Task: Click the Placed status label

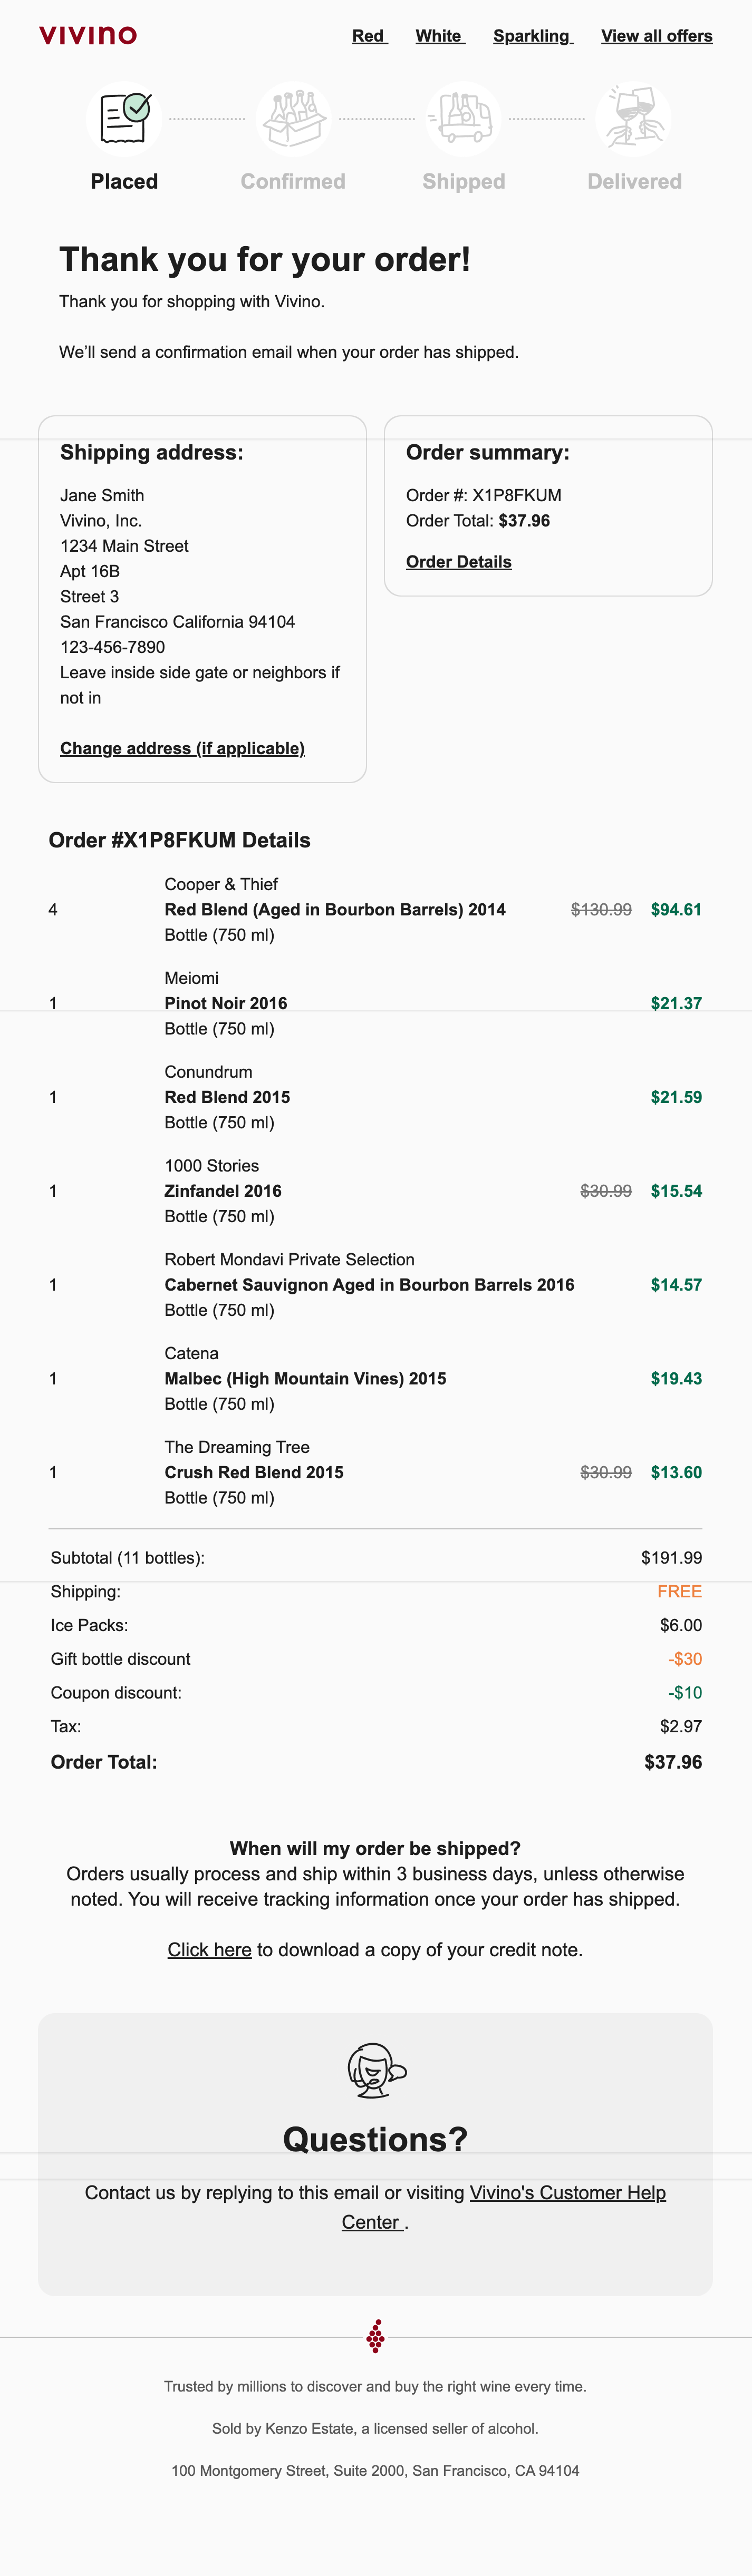Action: (124, 181)
